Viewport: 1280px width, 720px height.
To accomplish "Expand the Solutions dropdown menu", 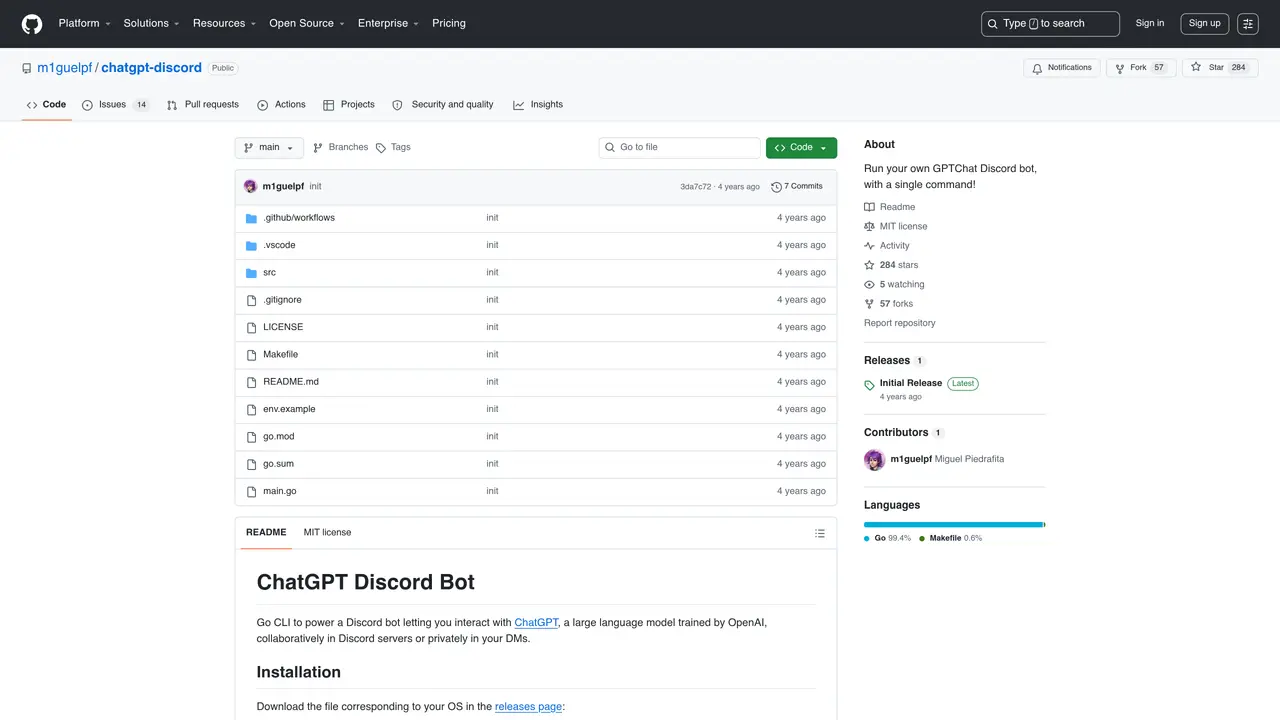I will tap(152, 23).
